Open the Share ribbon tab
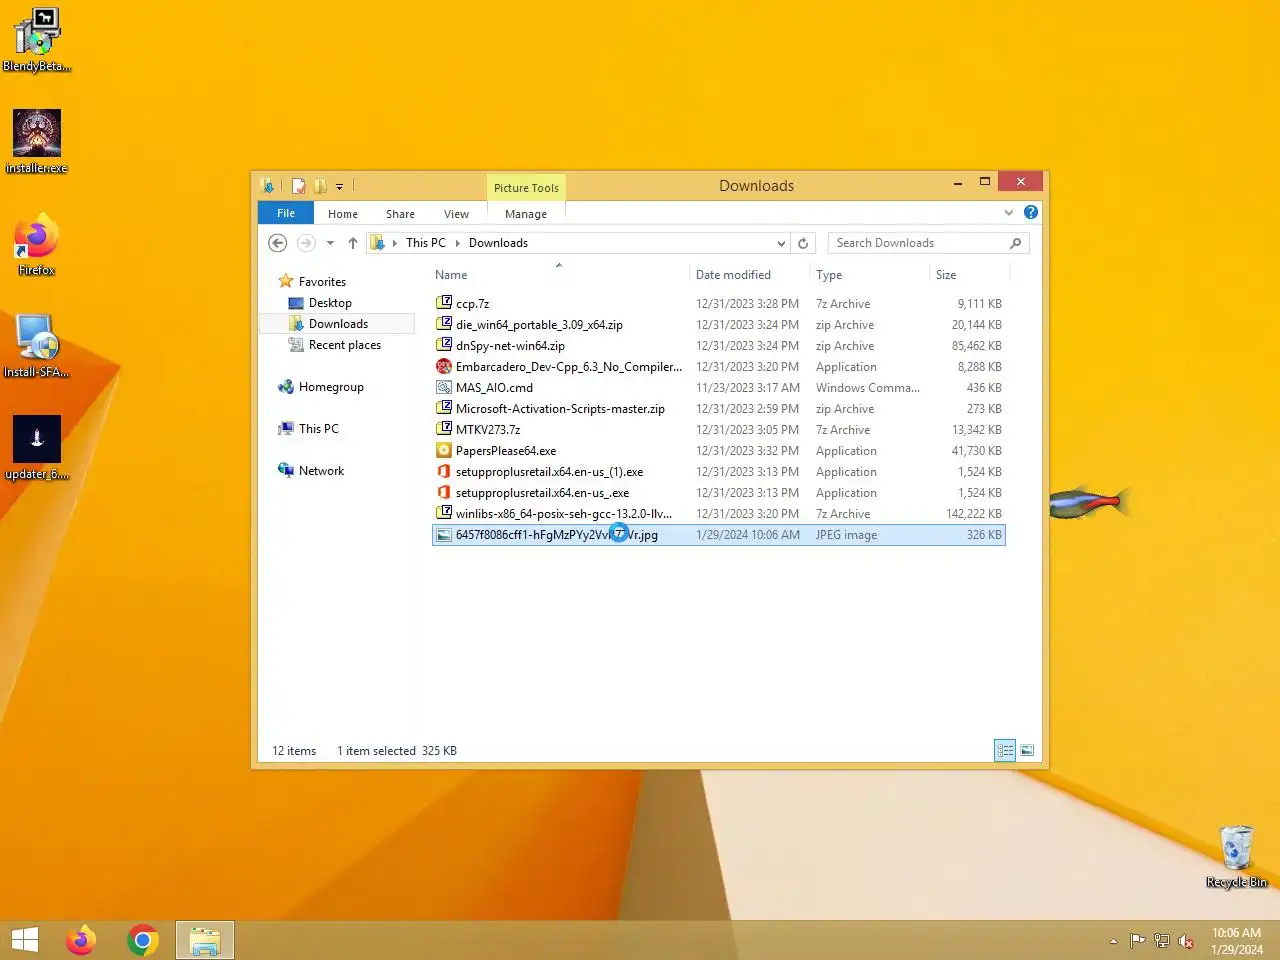 click(400, 214)
